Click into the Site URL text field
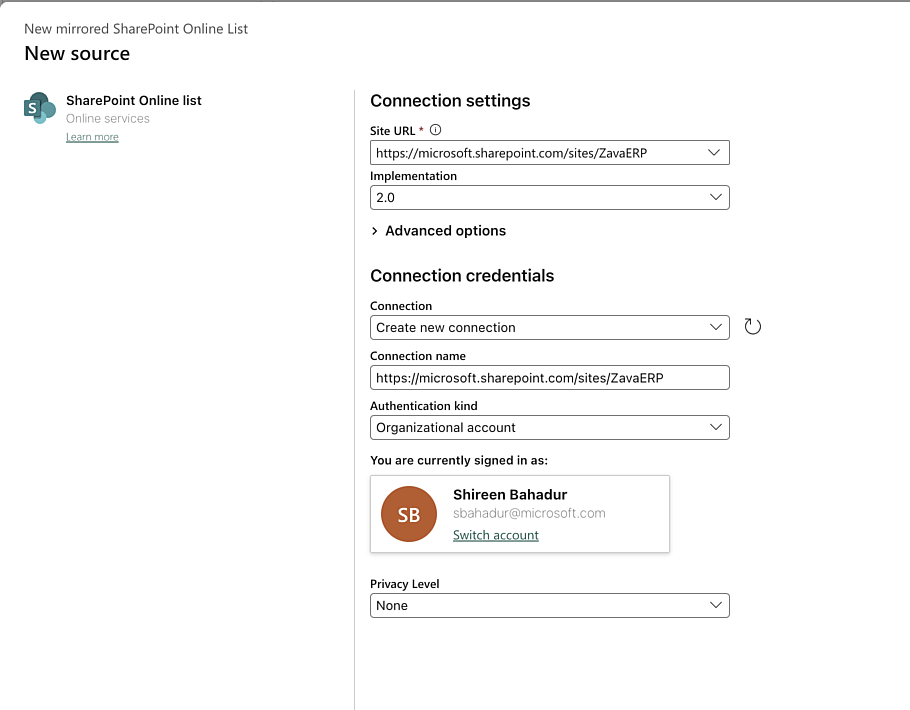This screenshot has width=910, height=710. pos(530,153)
